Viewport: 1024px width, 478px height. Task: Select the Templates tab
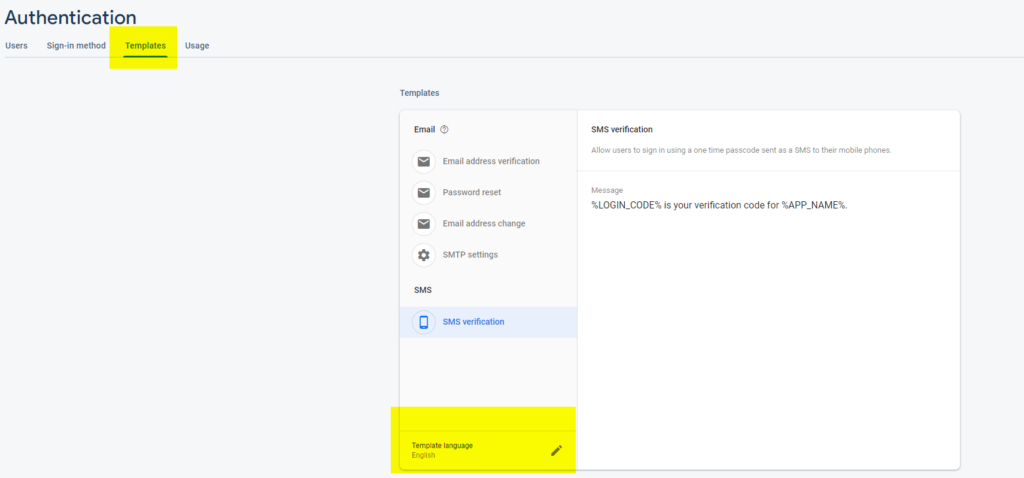click(146, 46)
